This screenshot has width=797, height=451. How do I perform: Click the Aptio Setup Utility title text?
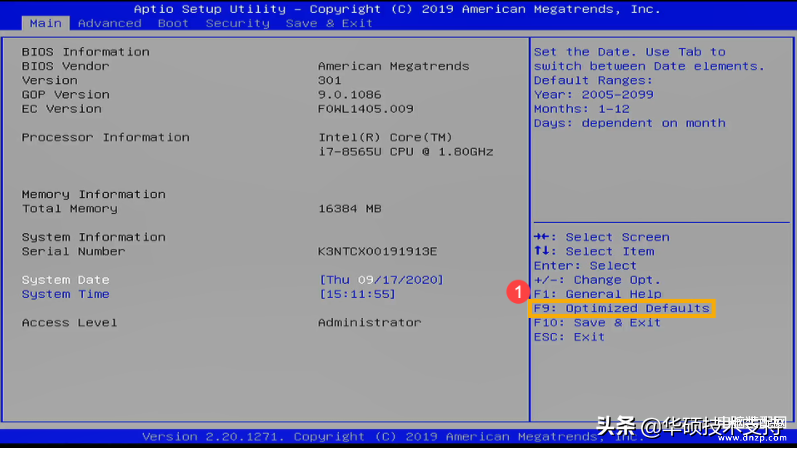pyautogui.click(x=210, y=9)
